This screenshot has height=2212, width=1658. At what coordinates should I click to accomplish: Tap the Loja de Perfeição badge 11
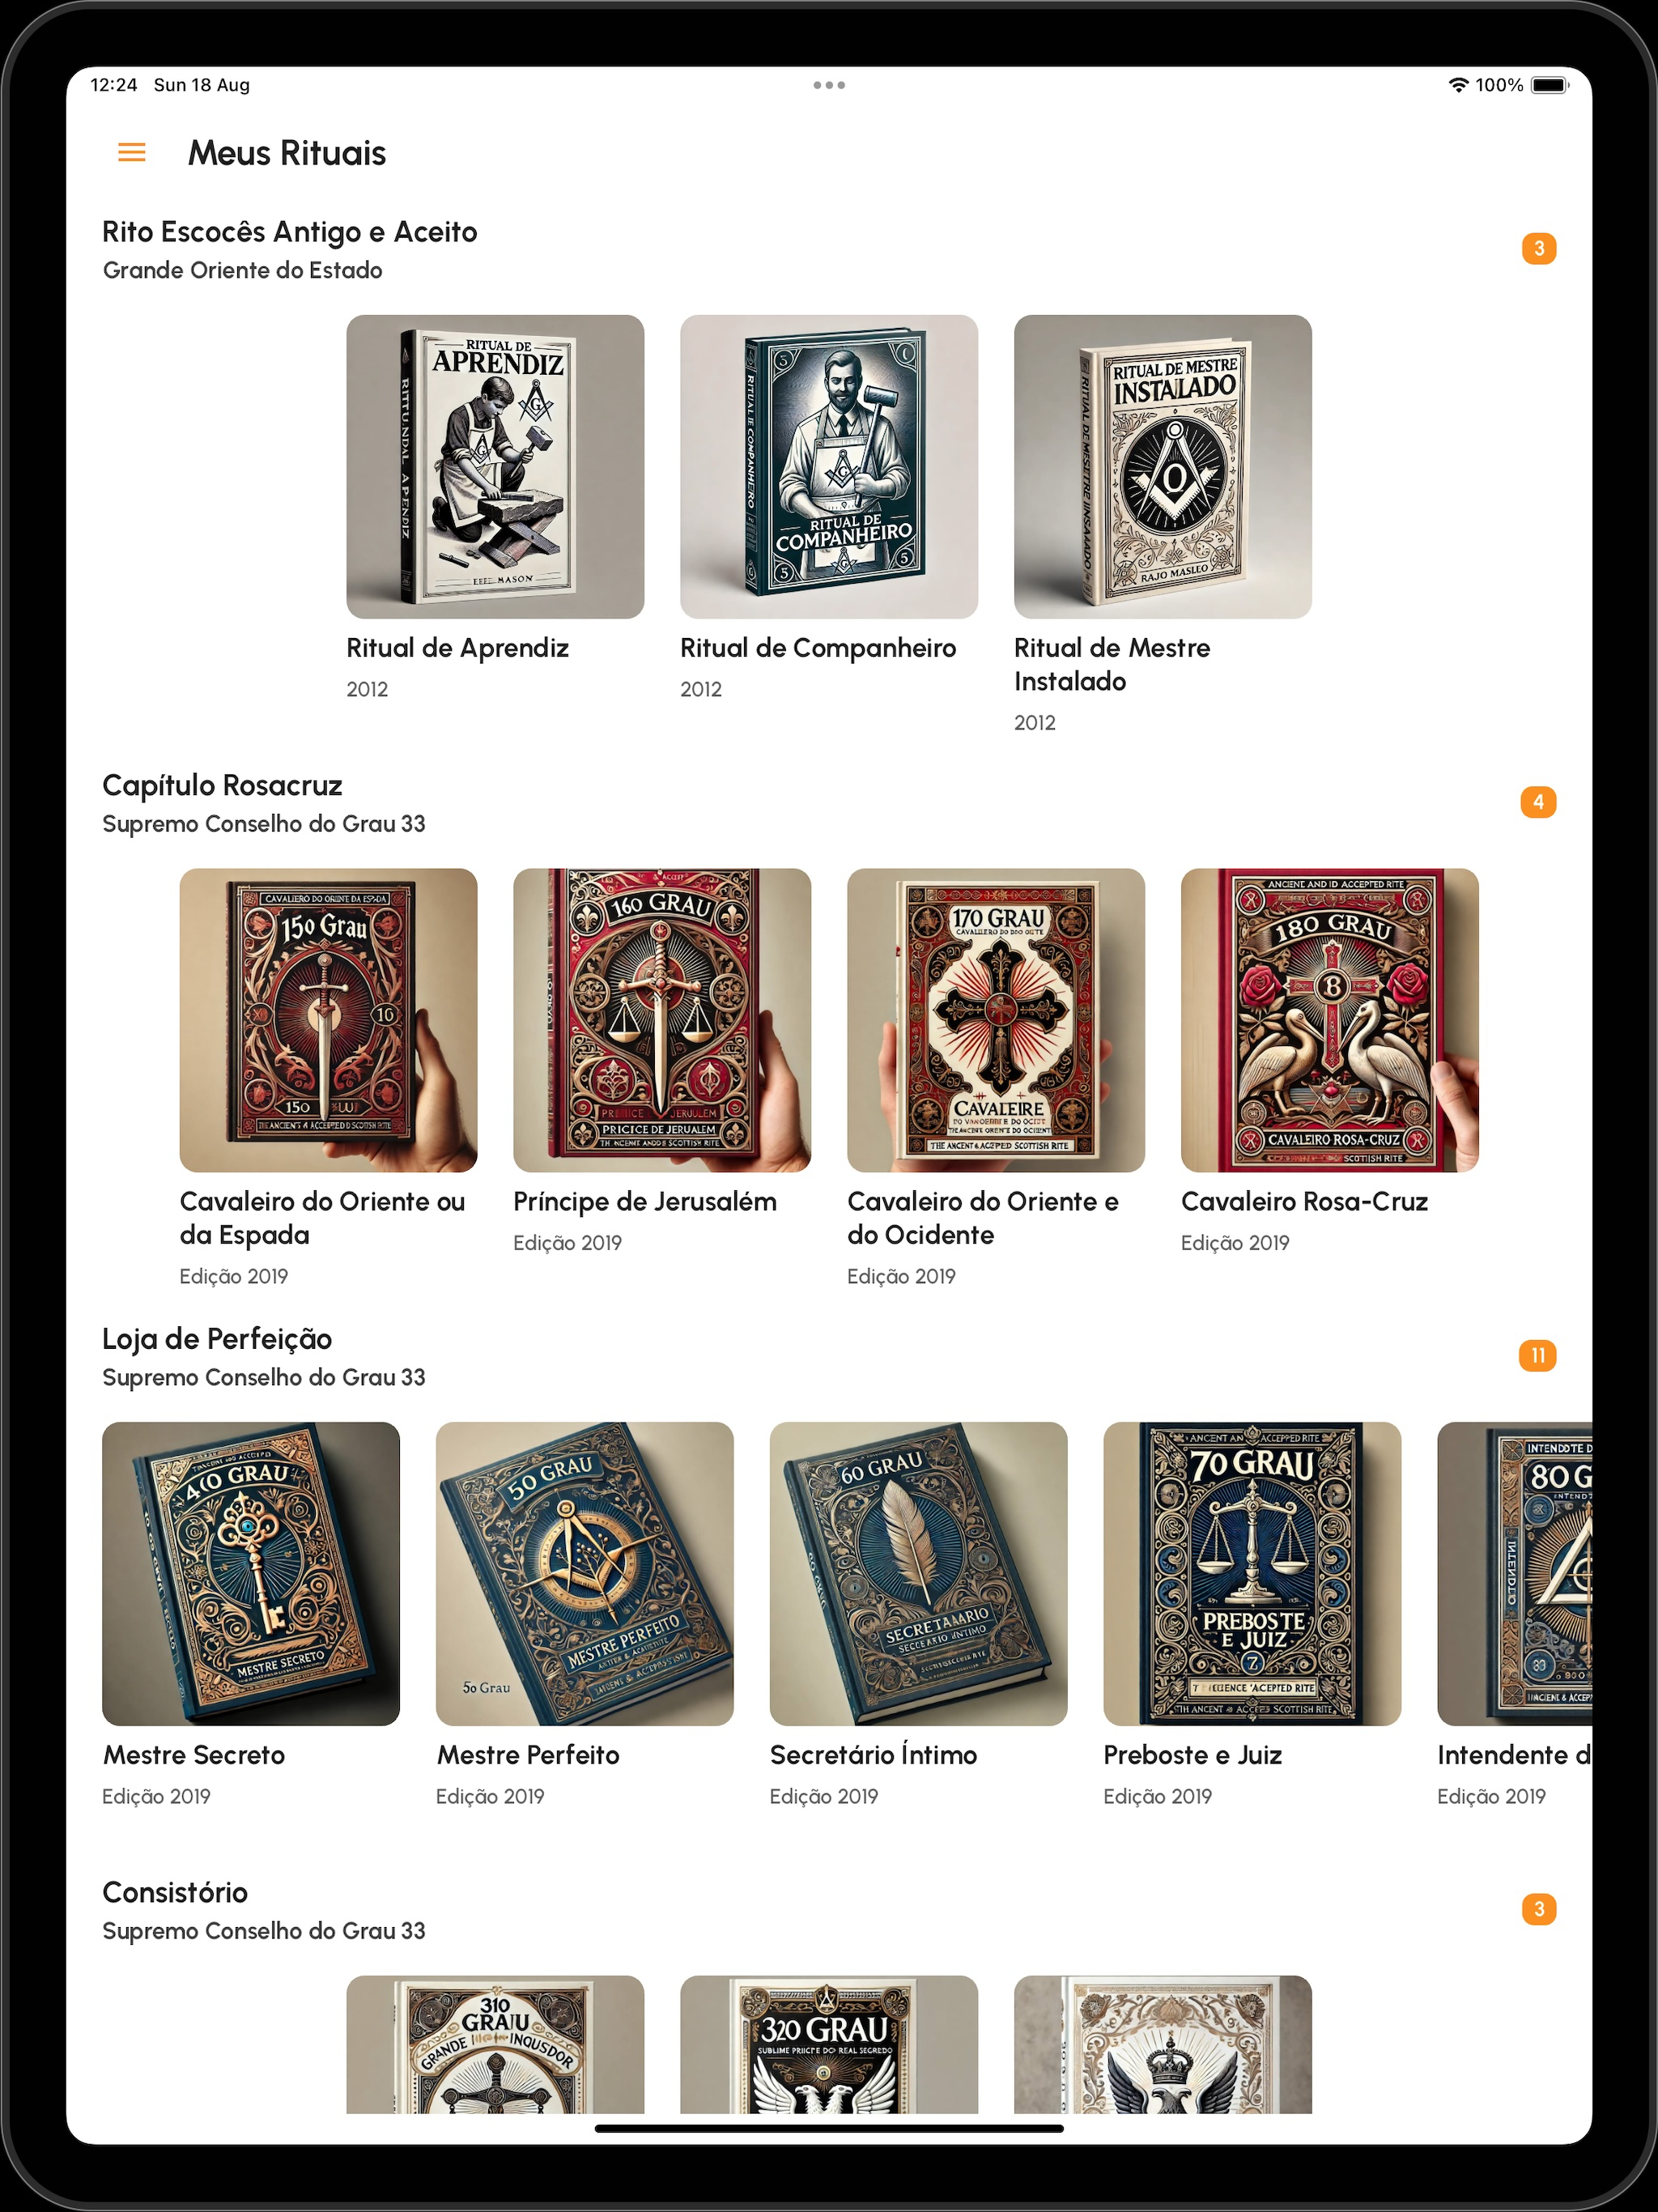[x=1538, y=1355]
